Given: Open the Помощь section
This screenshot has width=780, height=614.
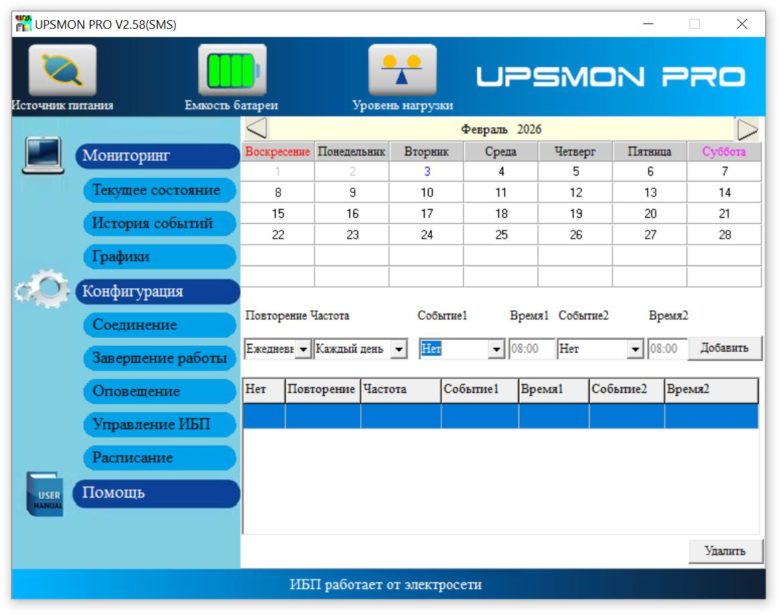Looking at the screenshot, I should click(x=156, y=493).
